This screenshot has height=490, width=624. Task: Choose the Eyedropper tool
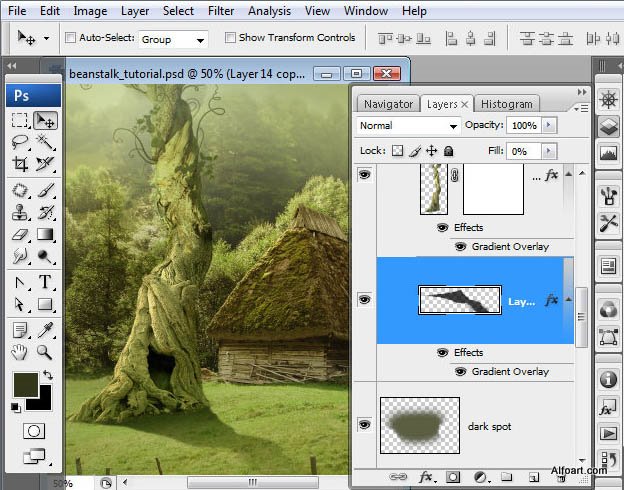tap(45, 329)
